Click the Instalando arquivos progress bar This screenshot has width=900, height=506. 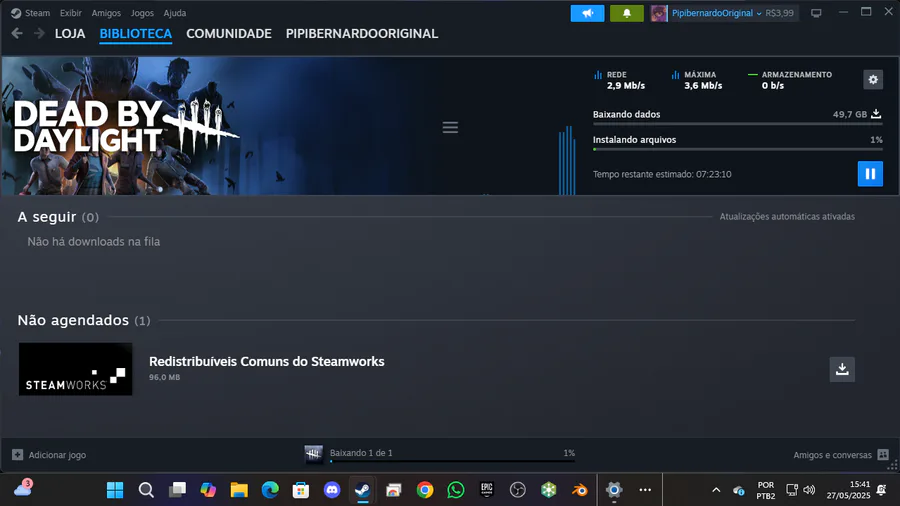pos(738,149)
